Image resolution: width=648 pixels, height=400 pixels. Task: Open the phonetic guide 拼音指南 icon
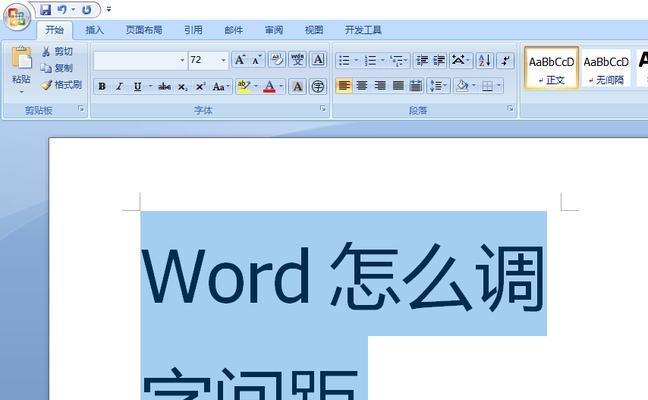(298, 60)
